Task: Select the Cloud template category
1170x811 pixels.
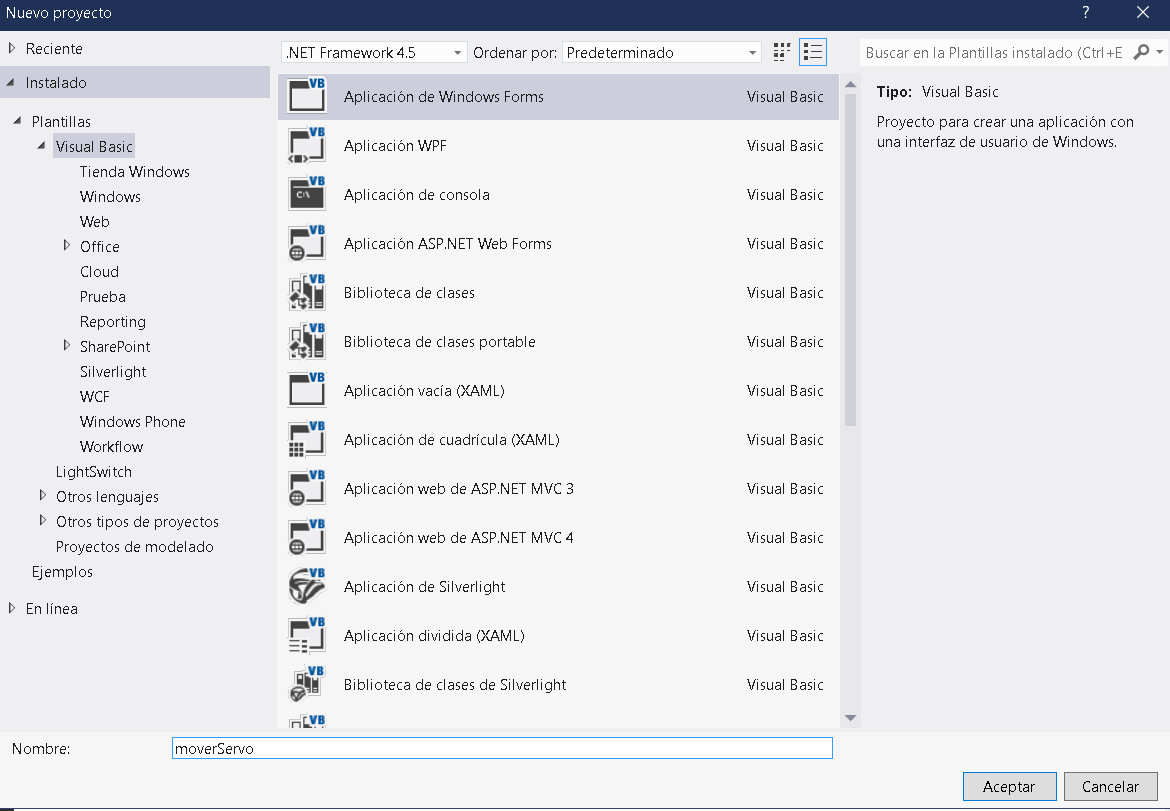Action: tap(99, 272)
